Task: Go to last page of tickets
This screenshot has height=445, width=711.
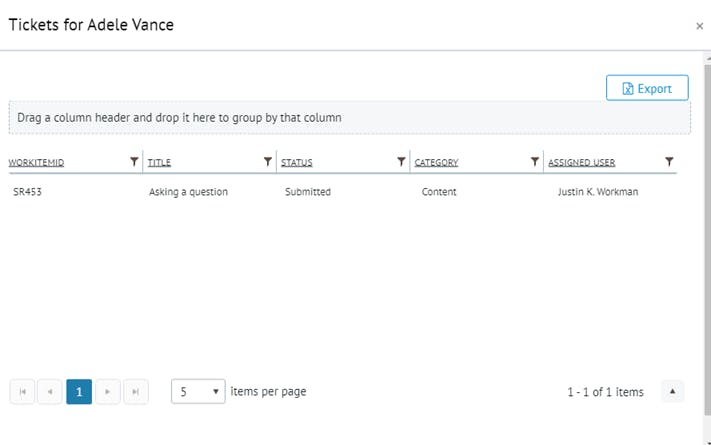Action: click(135, 392)
